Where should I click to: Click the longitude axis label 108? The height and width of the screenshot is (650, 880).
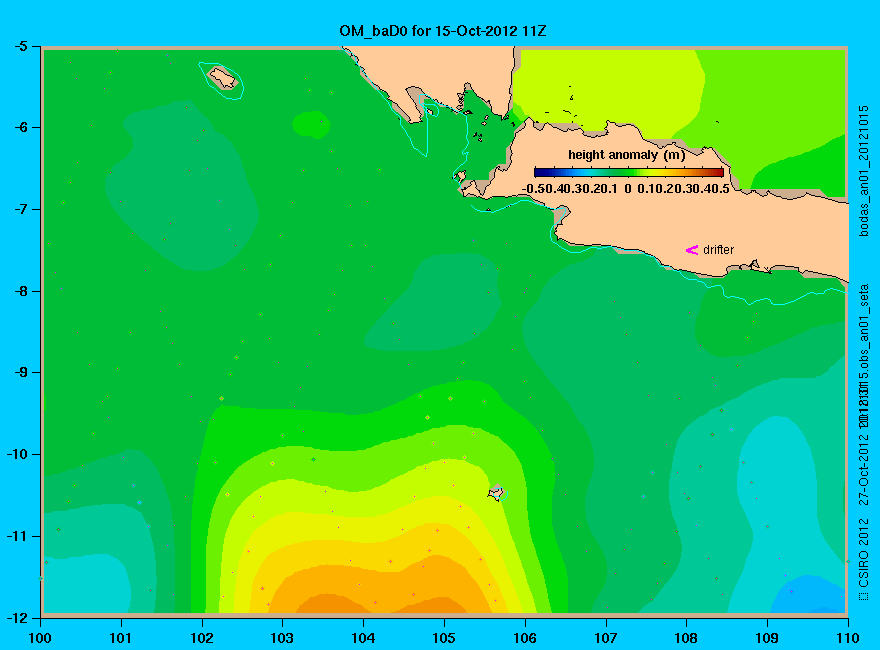coord(686,638)
